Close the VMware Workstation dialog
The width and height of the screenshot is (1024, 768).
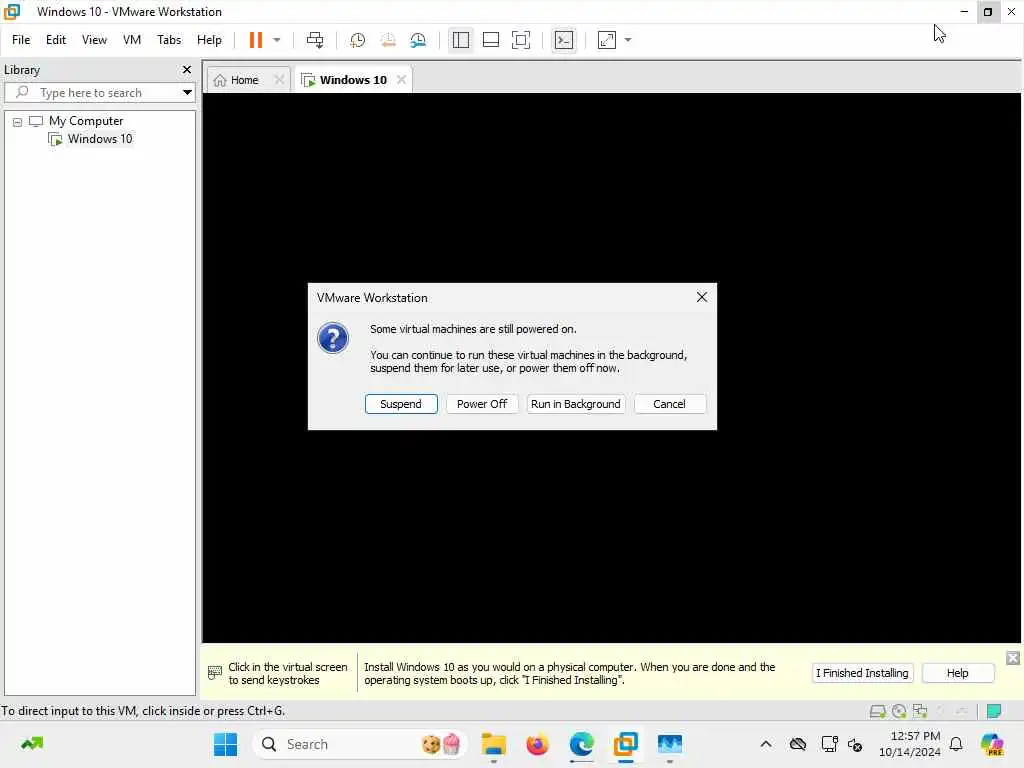tap(702, 297)
